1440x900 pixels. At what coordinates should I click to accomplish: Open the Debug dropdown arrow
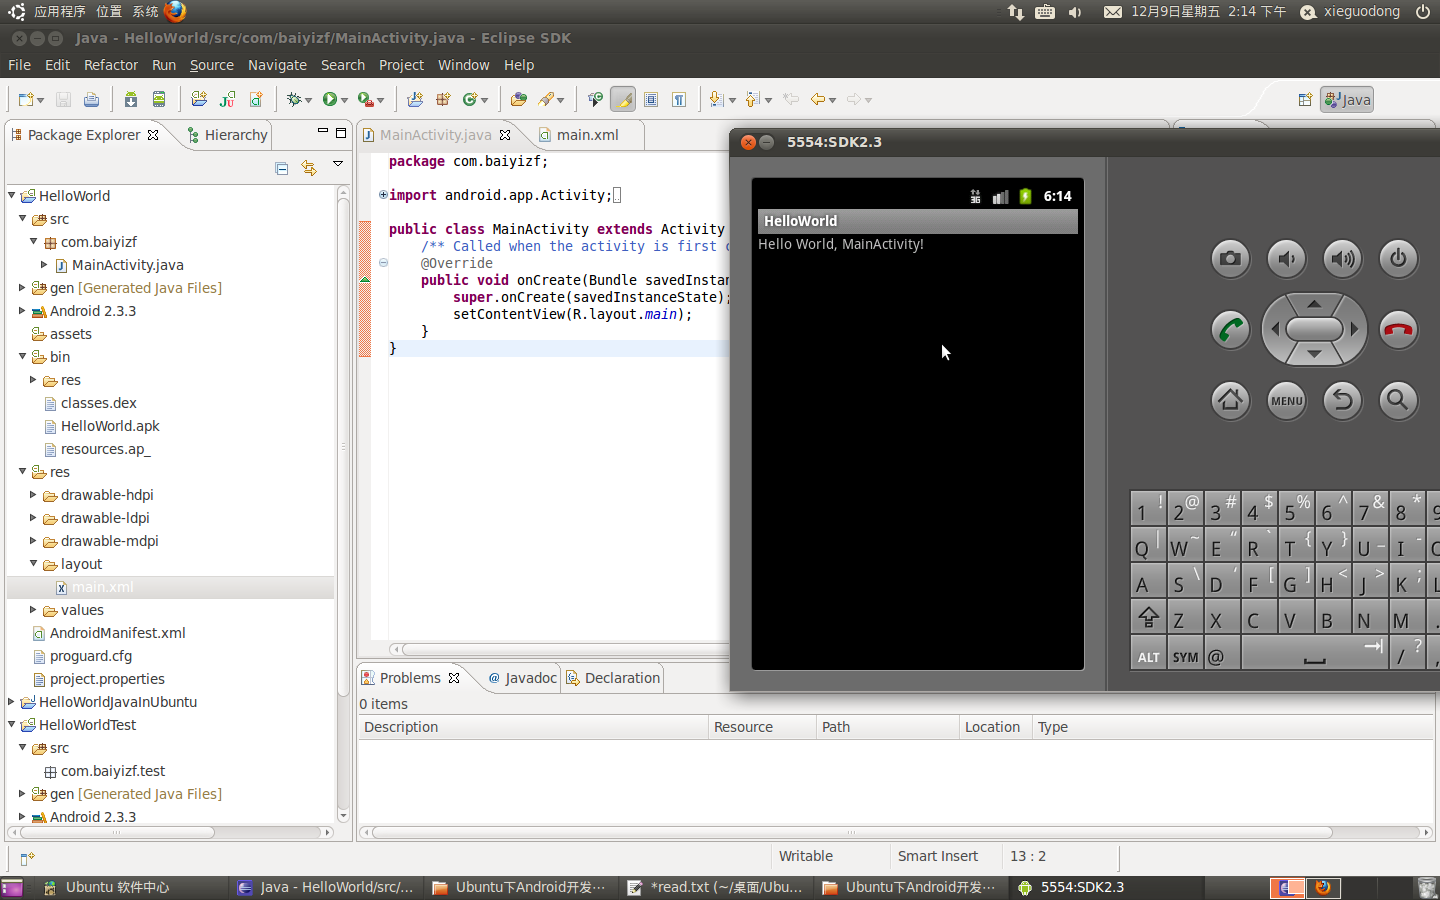pos(309,100)
